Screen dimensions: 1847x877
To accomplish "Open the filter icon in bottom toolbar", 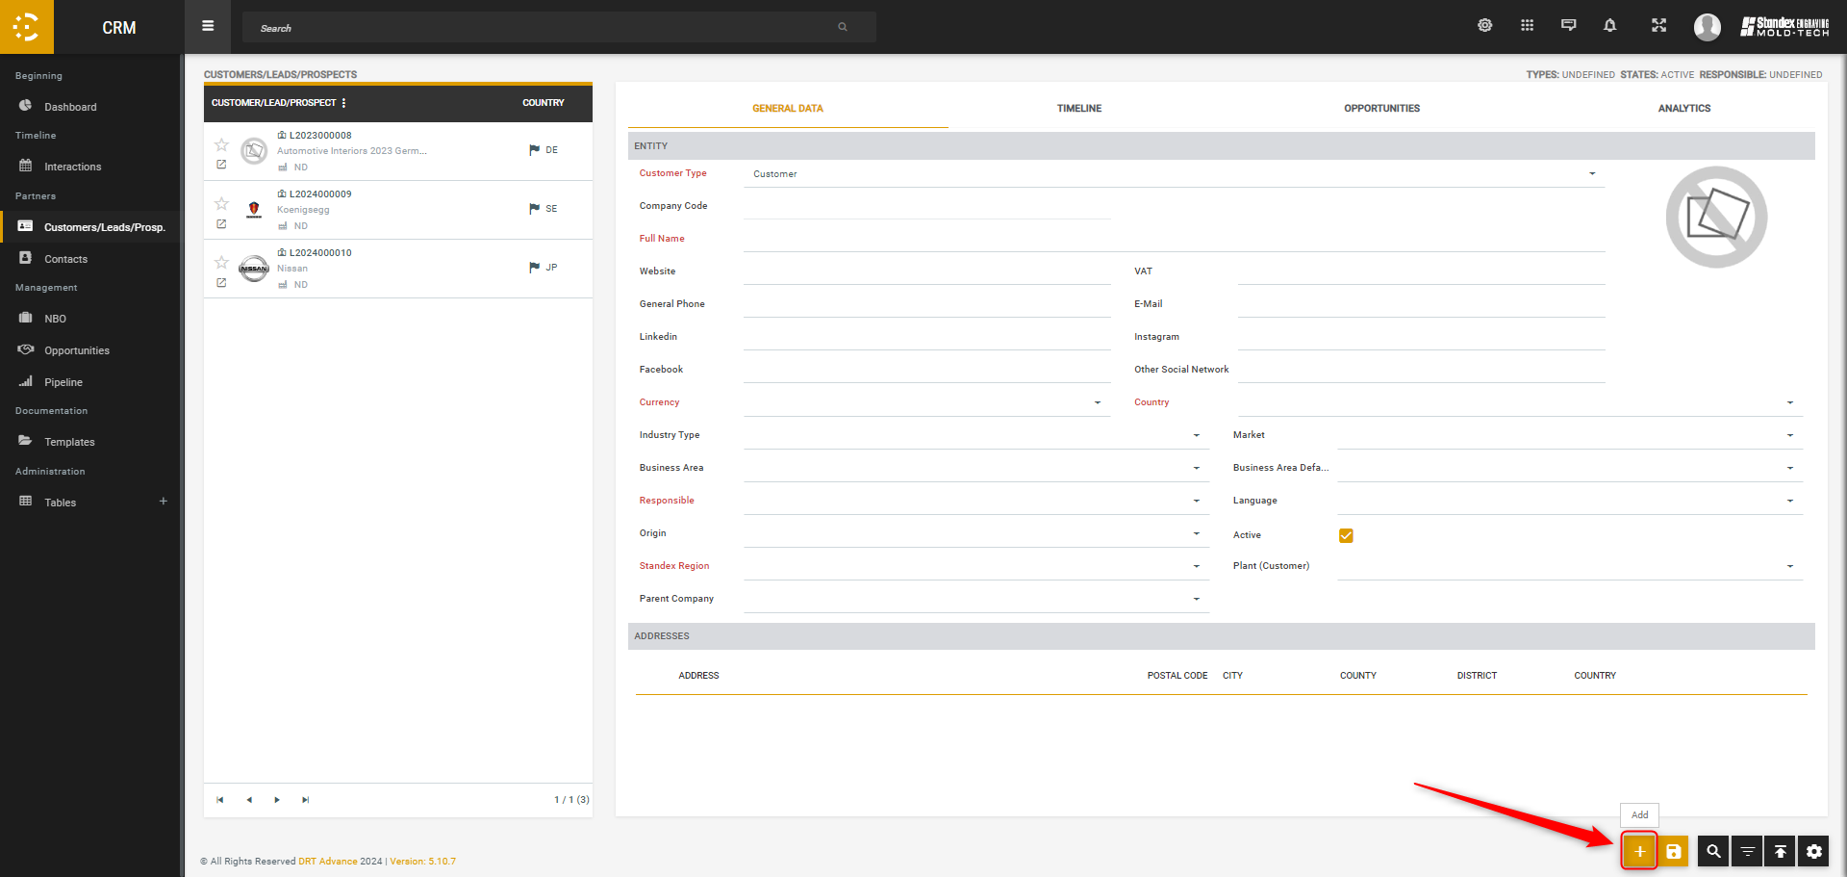I will click(1747, 851).
